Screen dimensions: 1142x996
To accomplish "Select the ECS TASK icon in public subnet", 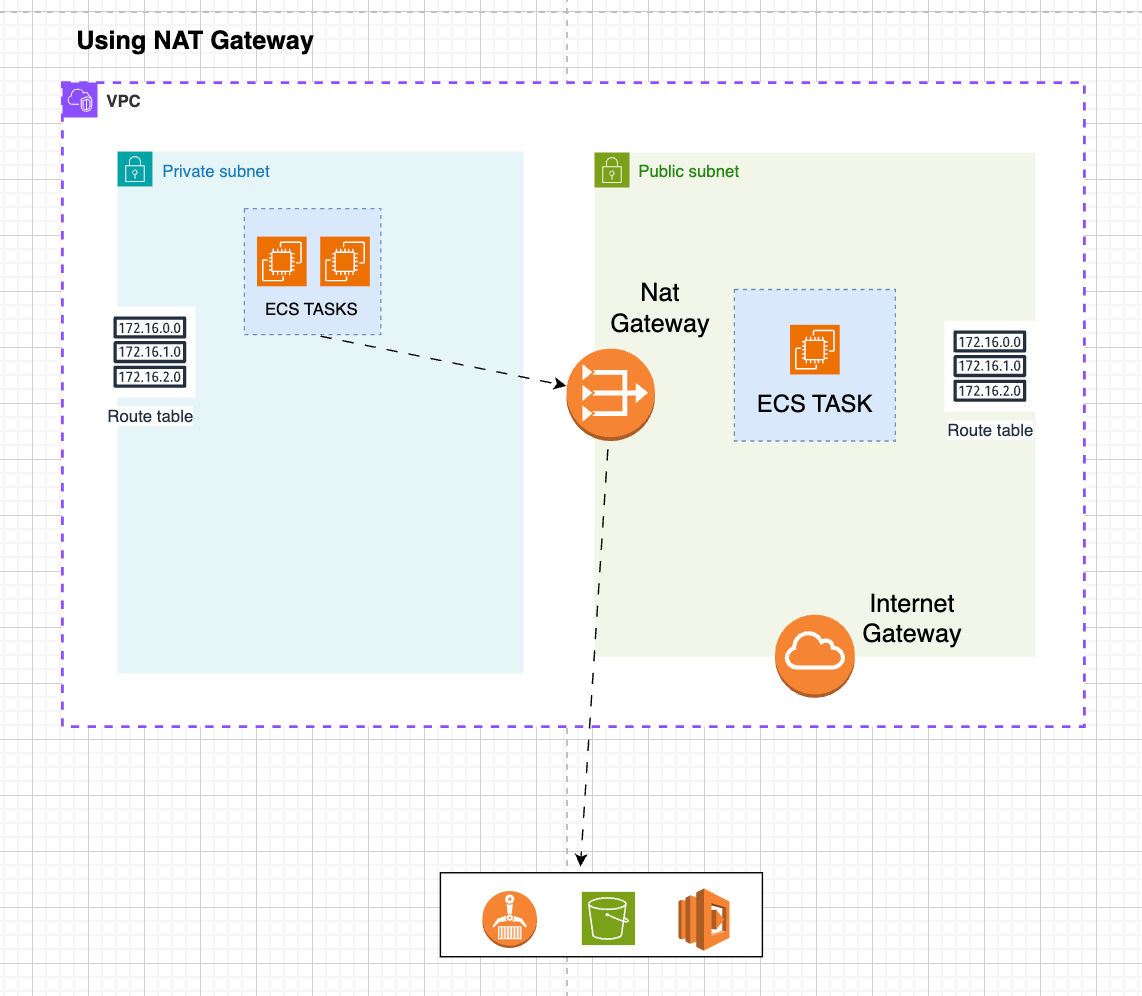I will point(815,349).
